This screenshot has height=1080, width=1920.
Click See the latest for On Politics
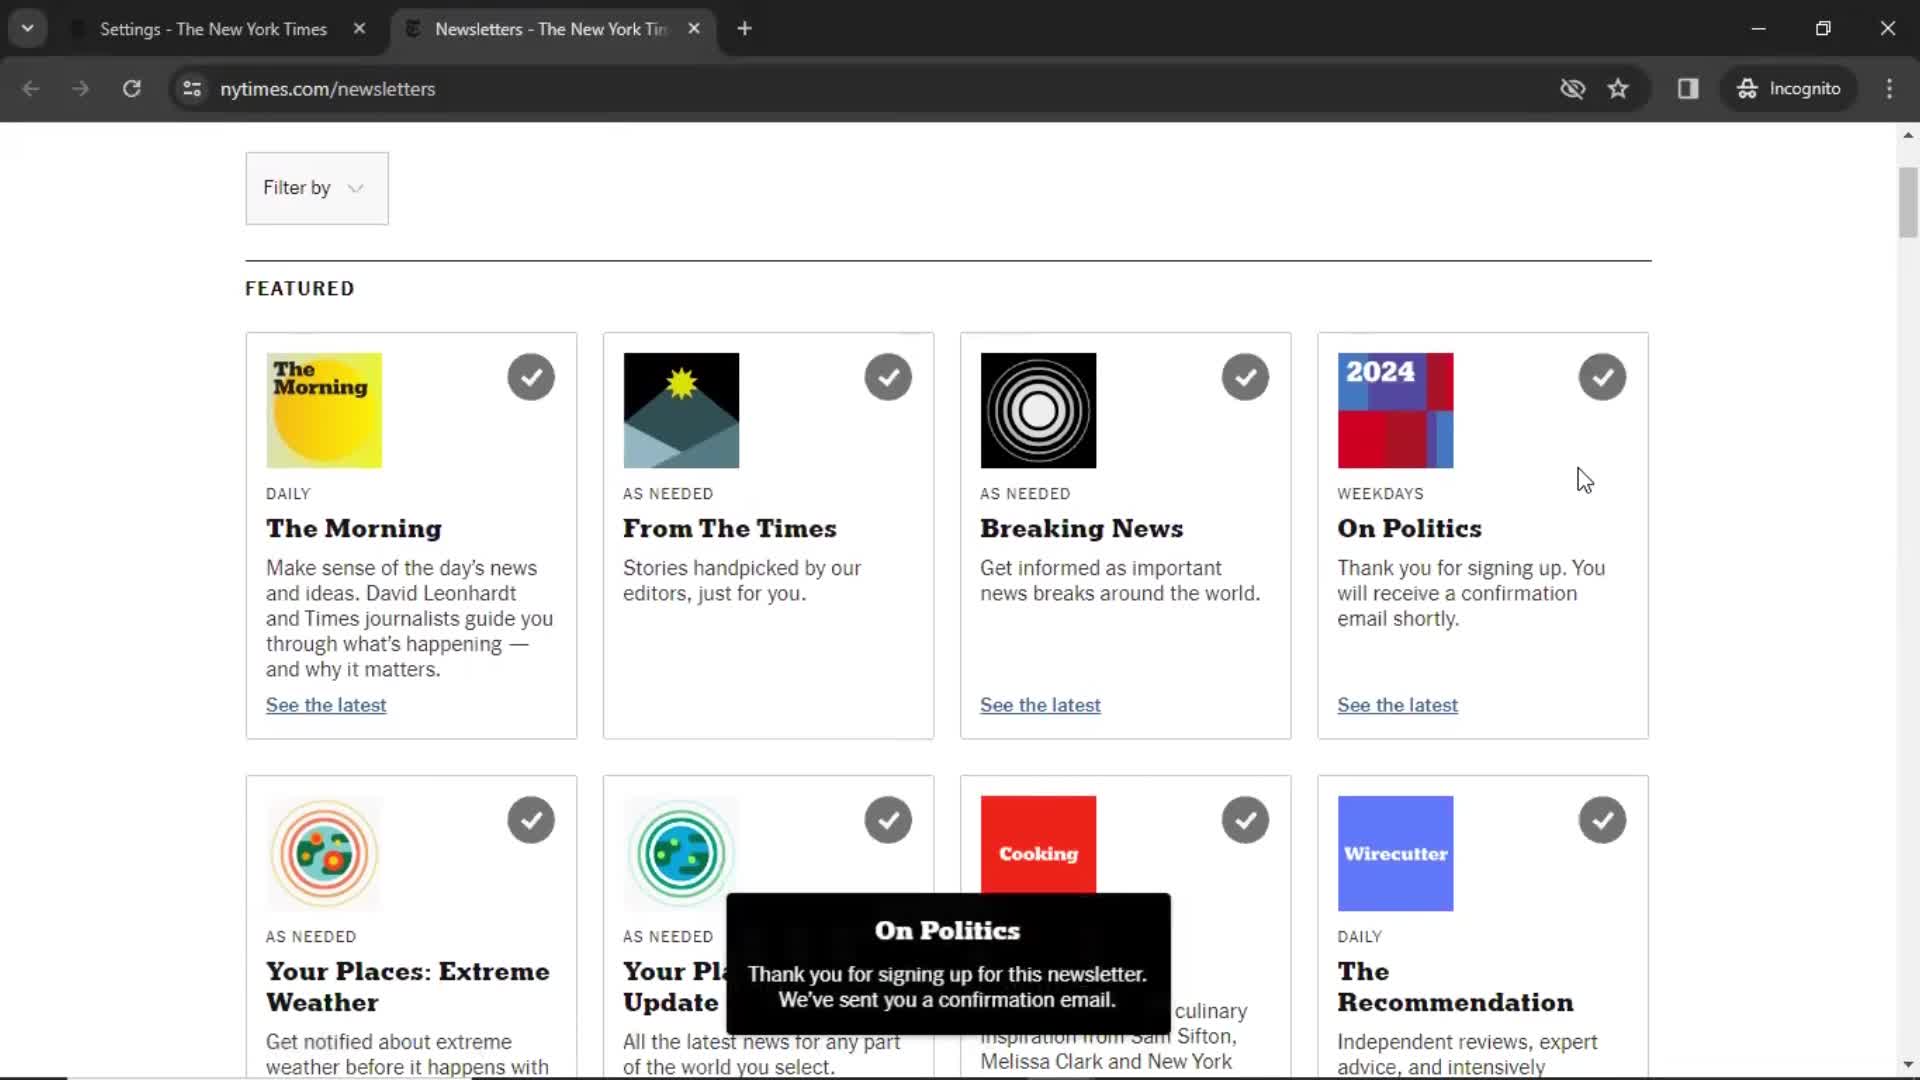pyautogui.click(x=1396, y=704)
